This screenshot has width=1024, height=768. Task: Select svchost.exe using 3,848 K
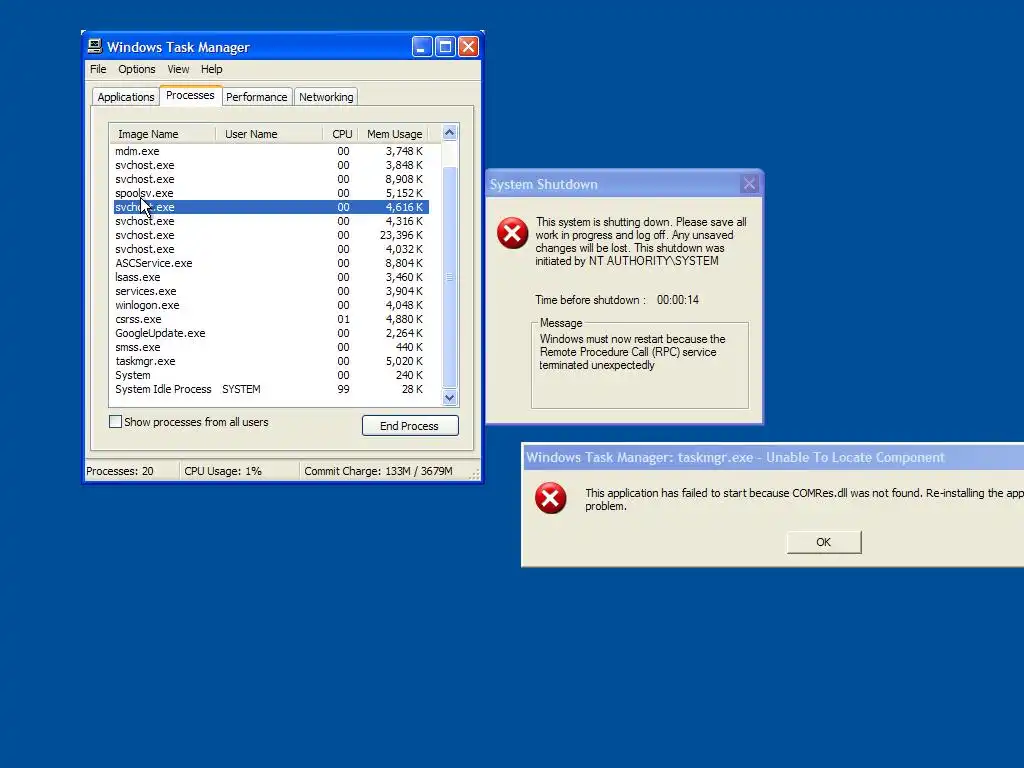[x=271, y=165]
